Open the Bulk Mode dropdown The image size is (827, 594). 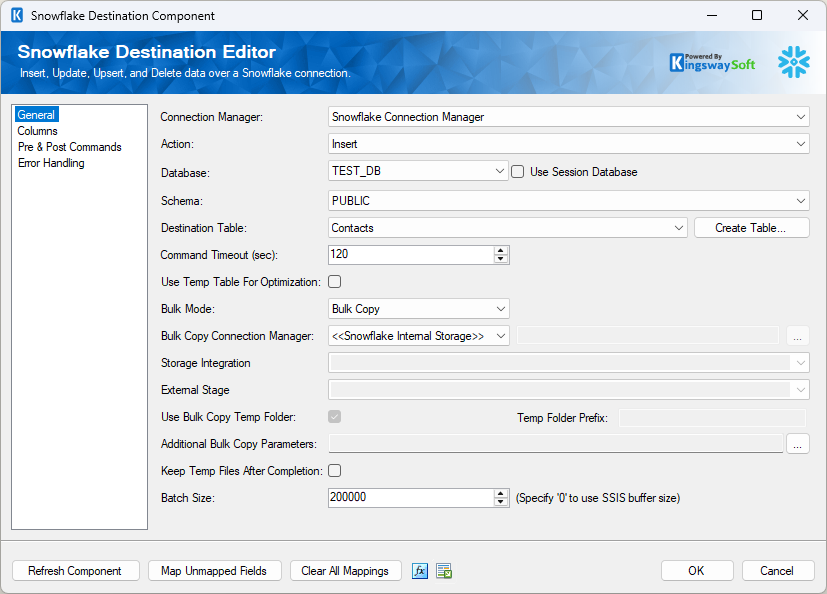point(502,308)
